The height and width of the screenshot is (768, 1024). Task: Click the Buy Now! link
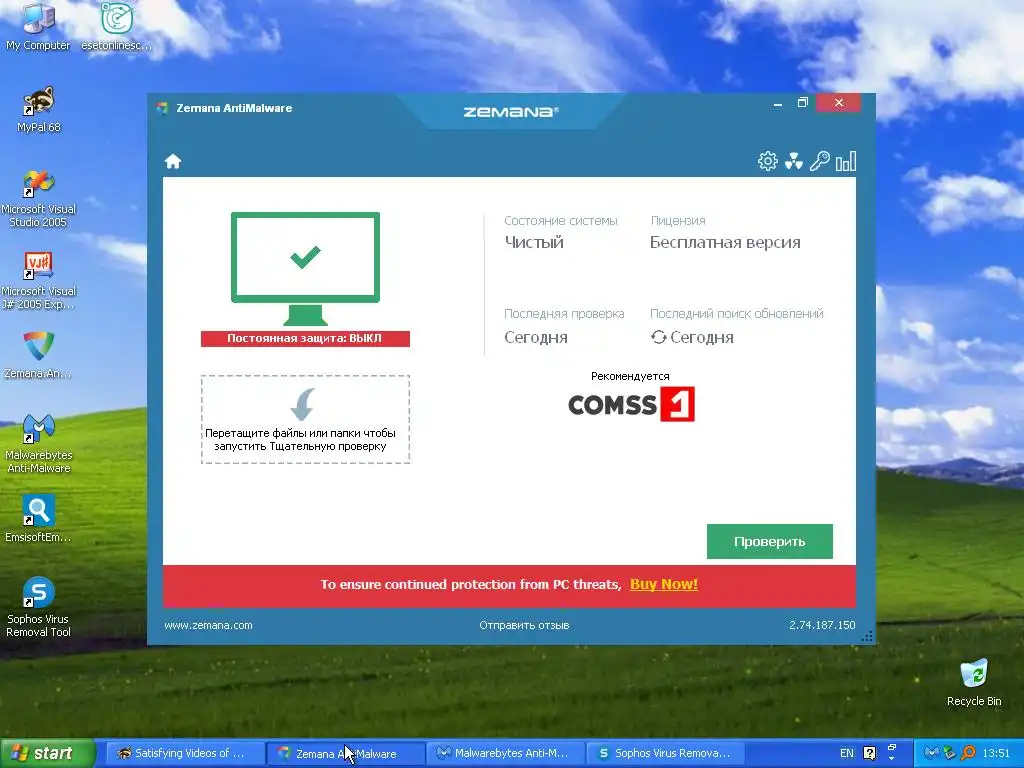pos(664,584)
